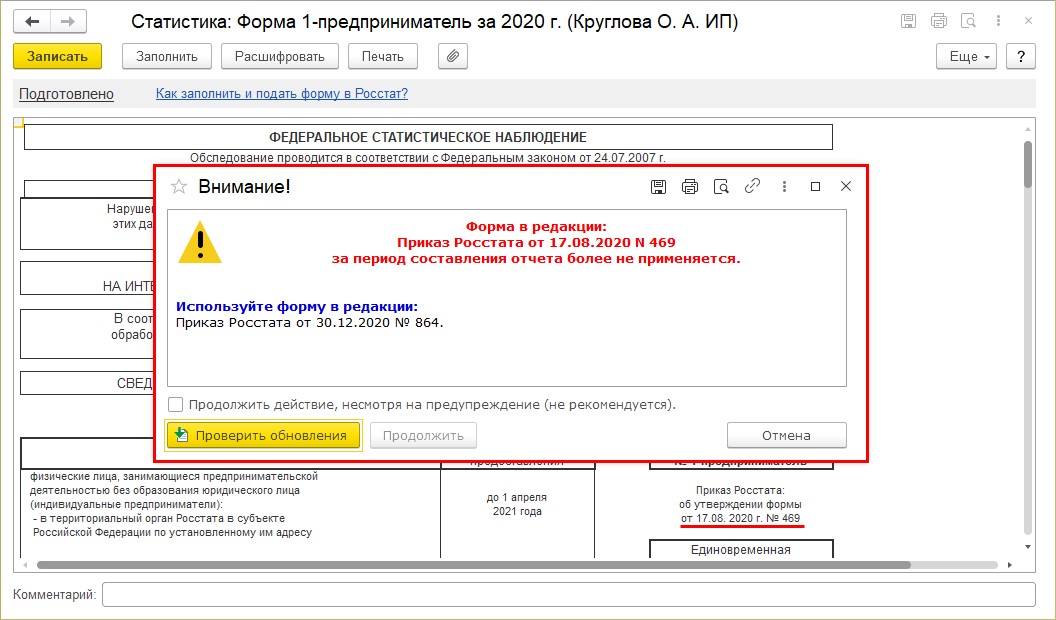
Task: Save icon in main window title bar
Action: [x=909, y=21]
